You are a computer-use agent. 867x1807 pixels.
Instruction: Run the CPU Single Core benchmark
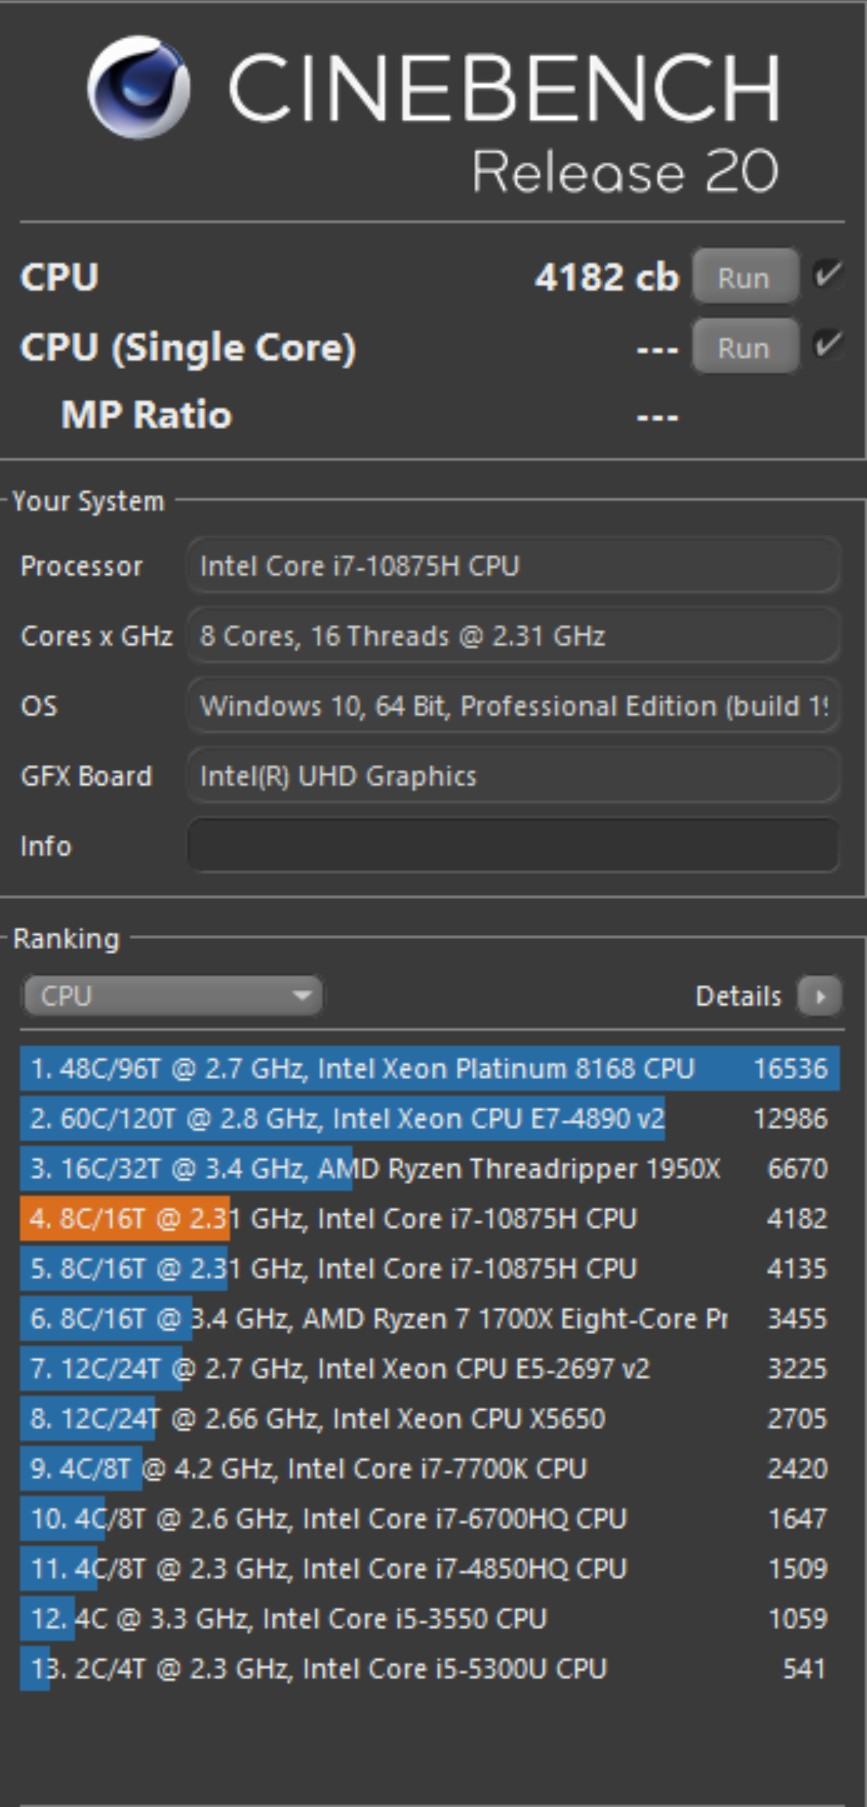click(x=744, y=347)
